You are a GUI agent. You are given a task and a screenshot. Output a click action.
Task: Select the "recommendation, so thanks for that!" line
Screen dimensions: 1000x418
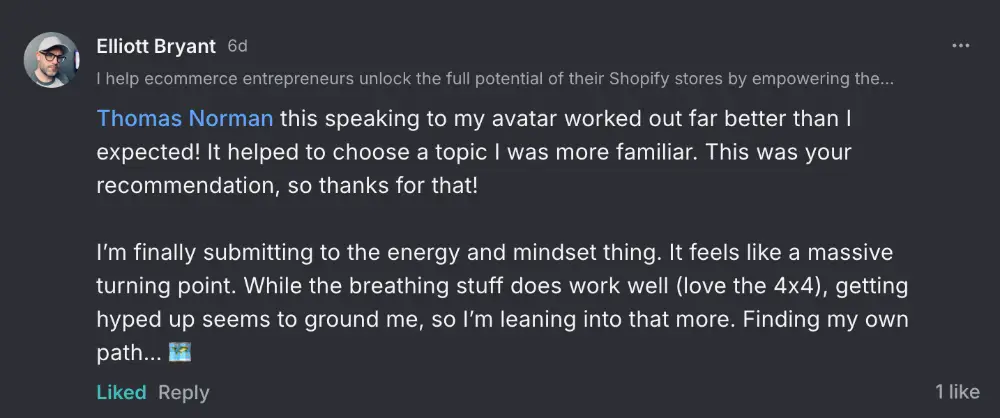(x=288, y=187)
